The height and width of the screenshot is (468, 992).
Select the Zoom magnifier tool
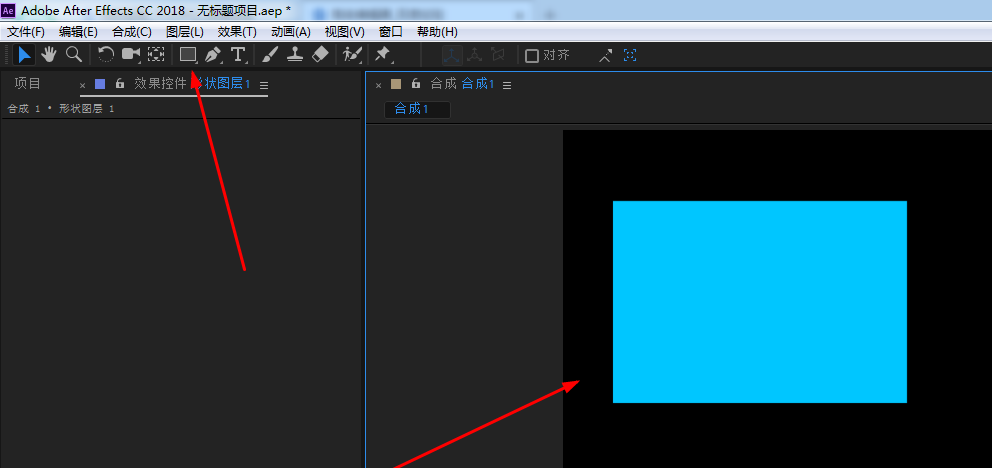73,55
